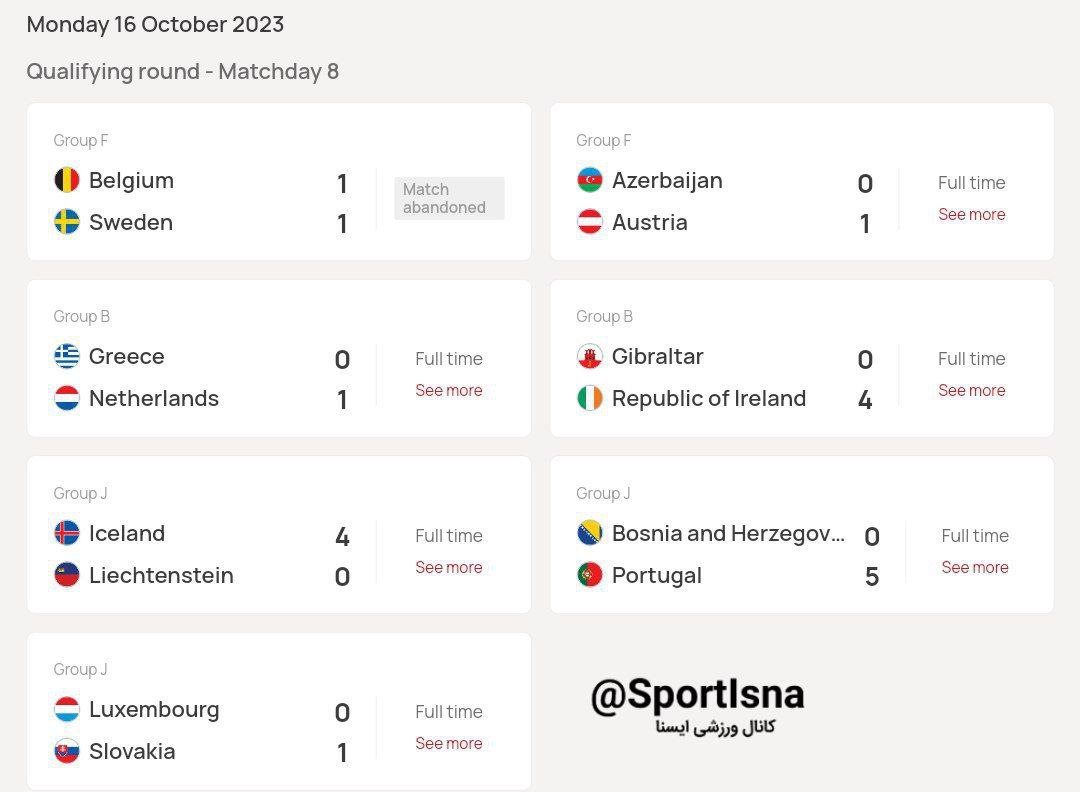Click the Azerbaijan flag icon
This screenshot has width=1080, height=792.
[x=590, y=180]
